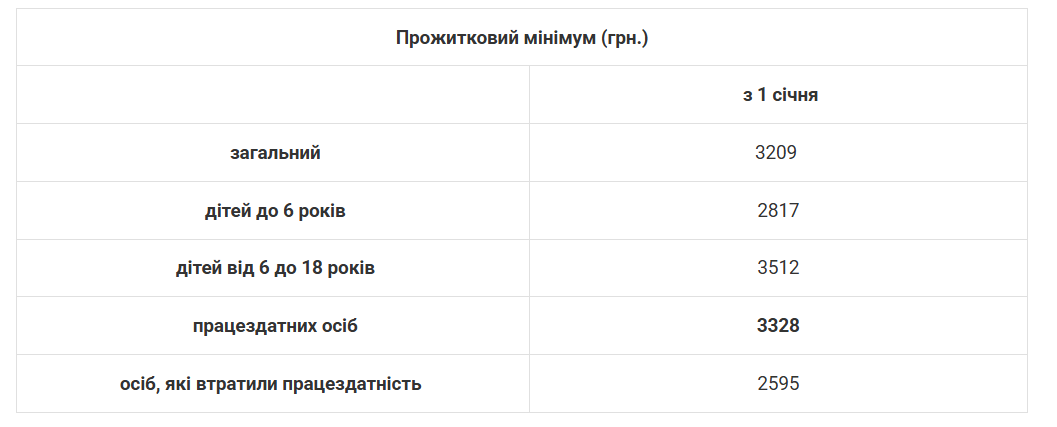Click the bold value 3328

(778, 326)
